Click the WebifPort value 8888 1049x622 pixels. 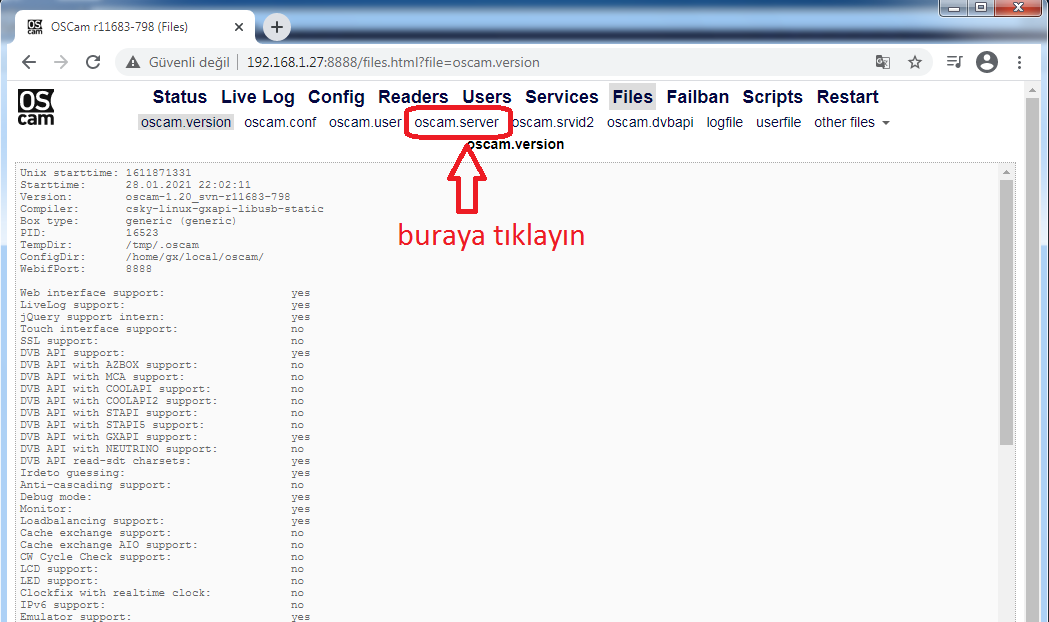pos(138,269)
